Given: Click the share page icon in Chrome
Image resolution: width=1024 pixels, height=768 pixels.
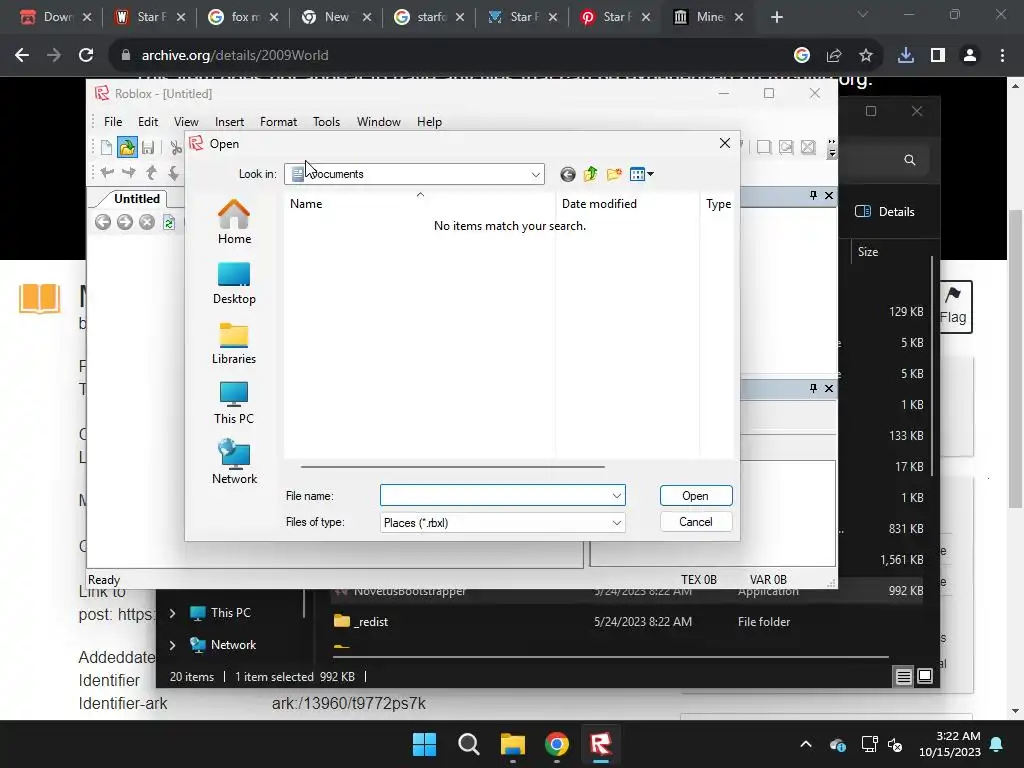Looking at the screenshot, I should [833, 56].
